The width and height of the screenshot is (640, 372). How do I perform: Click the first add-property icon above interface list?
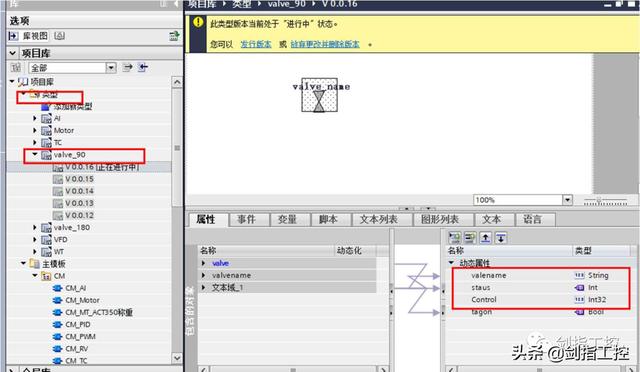pyautogui.click(x=454, y=238)
